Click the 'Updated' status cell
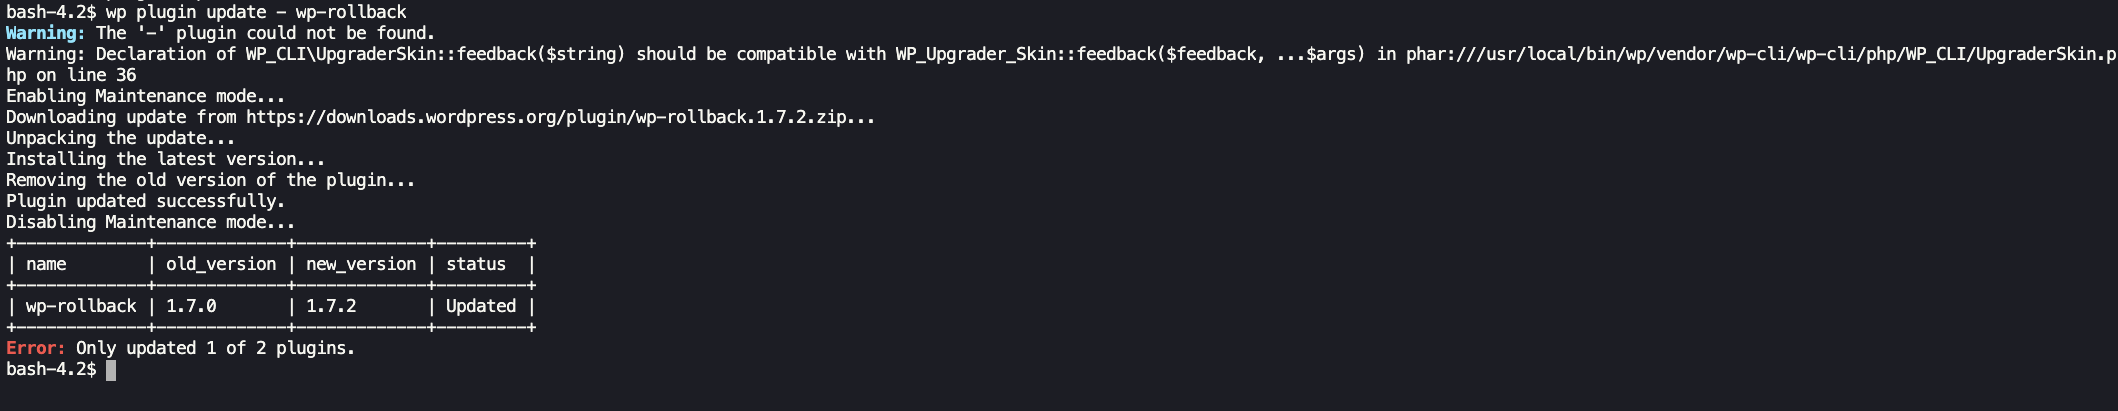 pyautogui.click(x=481, y=306)
